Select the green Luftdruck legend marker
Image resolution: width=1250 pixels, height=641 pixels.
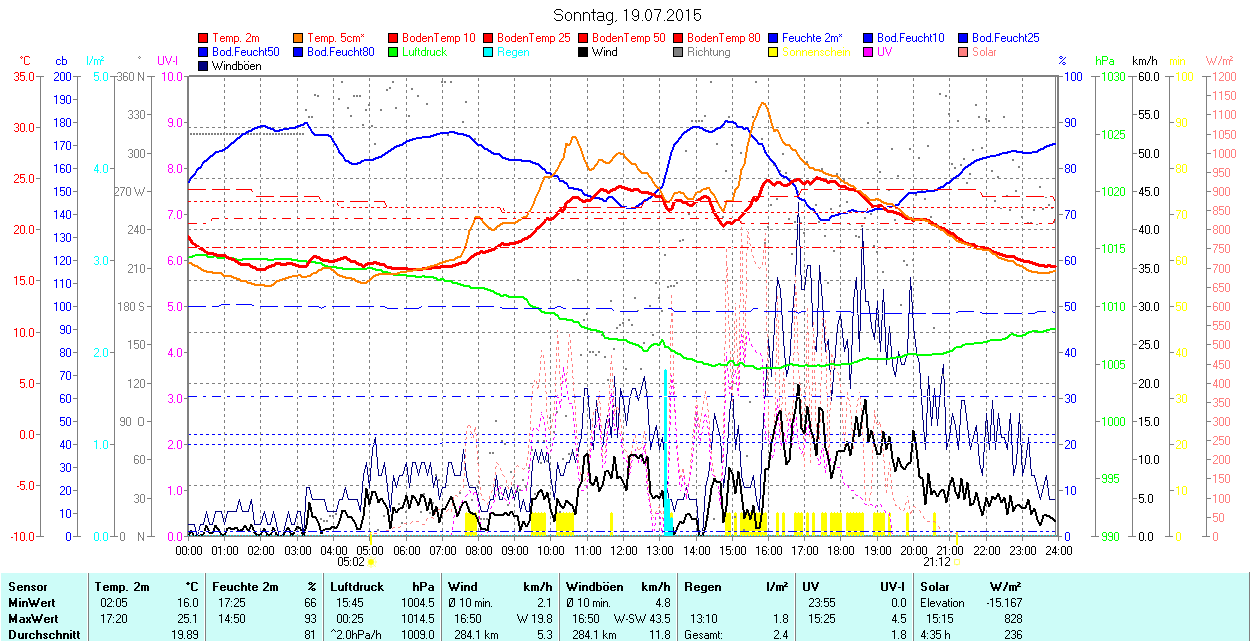(x=394, y=52)
